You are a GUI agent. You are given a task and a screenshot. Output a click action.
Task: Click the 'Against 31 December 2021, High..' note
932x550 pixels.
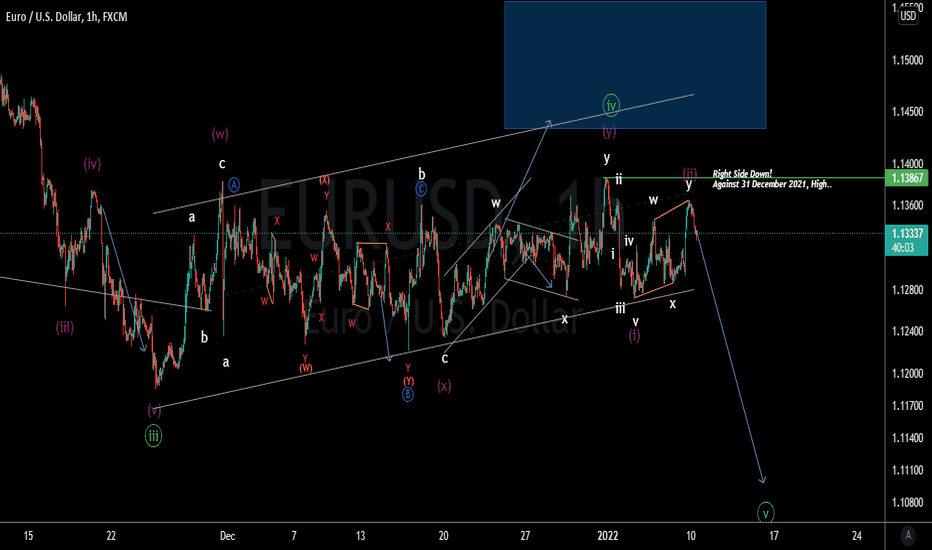click(772, 184)
